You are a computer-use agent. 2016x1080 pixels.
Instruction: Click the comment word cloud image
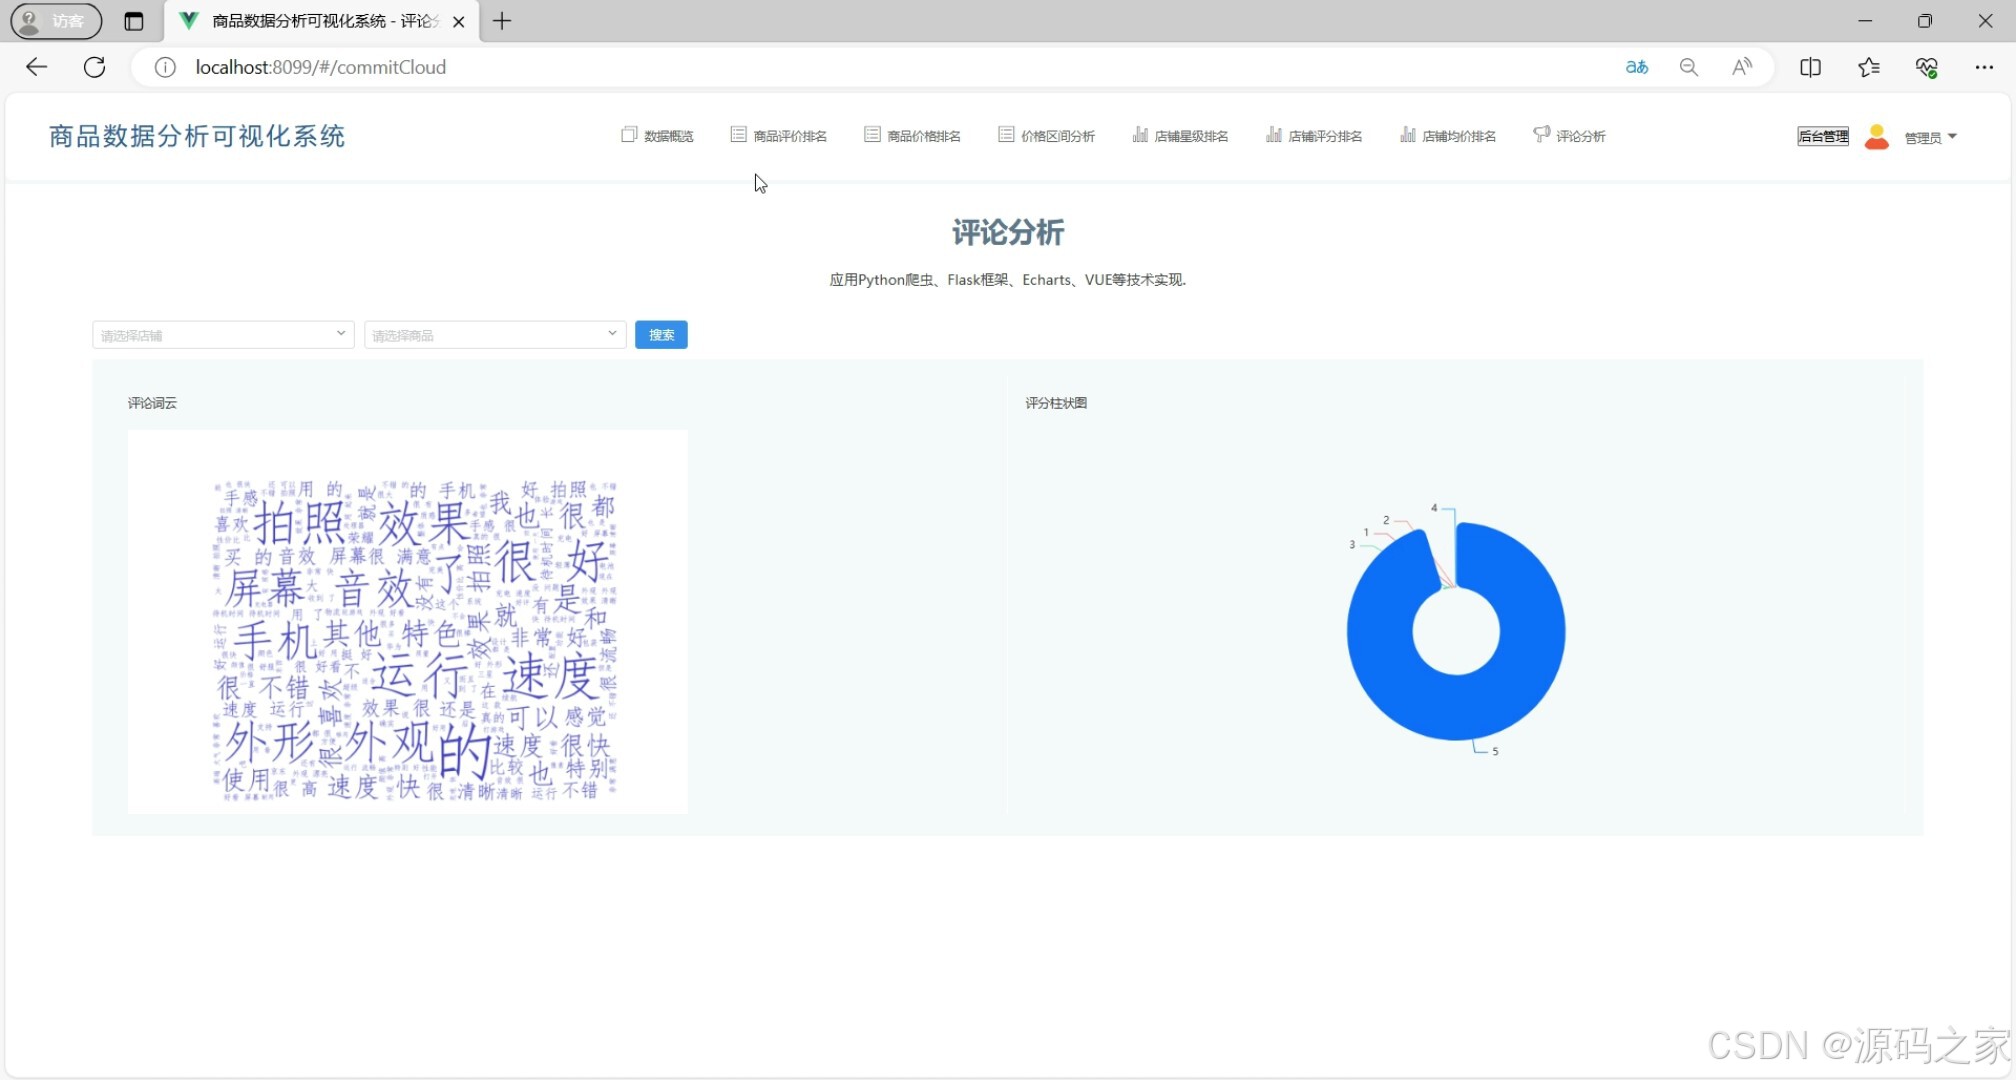(407, 621)
